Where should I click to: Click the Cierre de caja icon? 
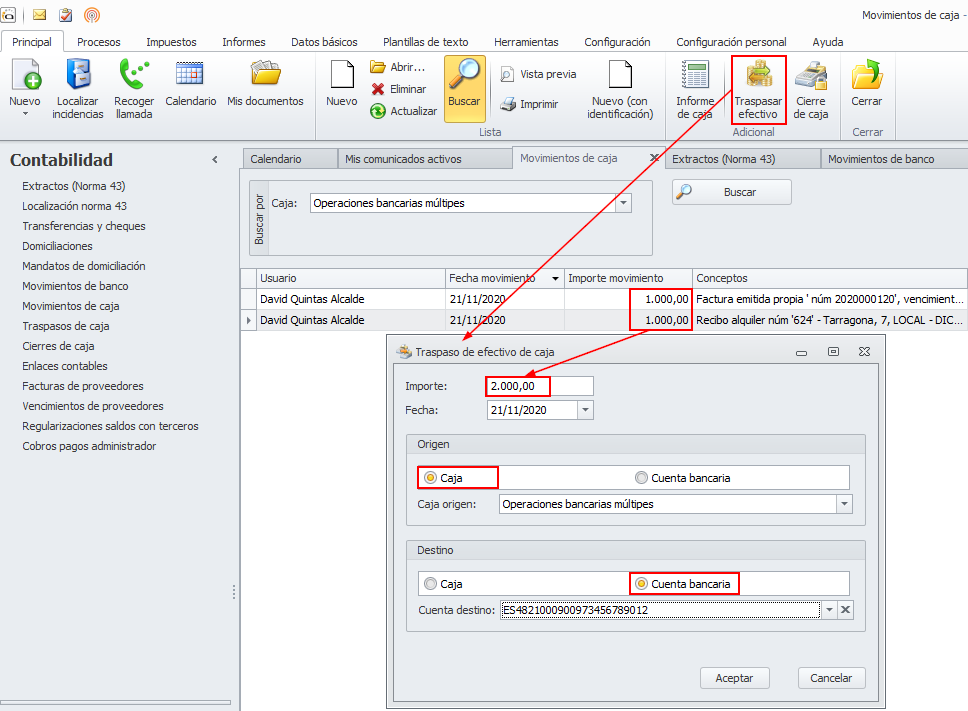coord(811,88)
